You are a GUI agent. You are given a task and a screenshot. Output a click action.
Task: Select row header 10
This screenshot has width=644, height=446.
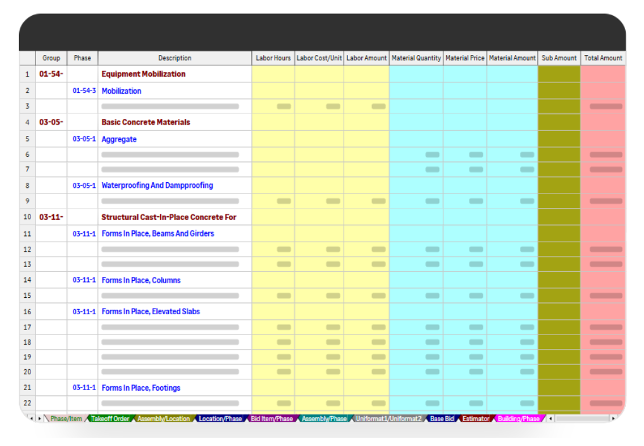coord(28,217)
